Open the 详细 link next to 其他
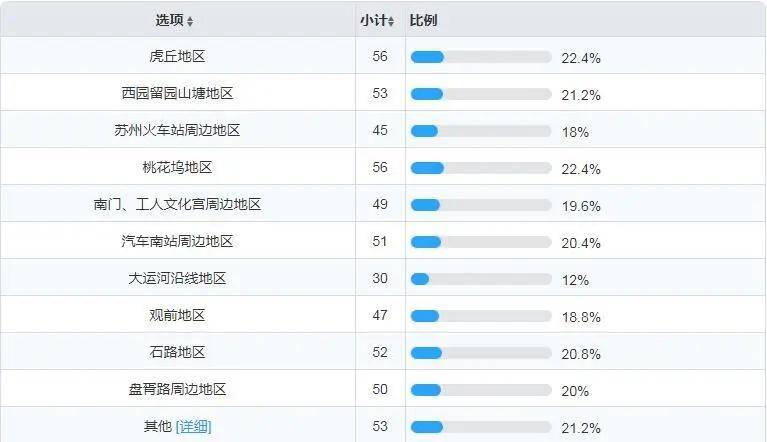Screen dimensions: 767x442 point(193,426)
